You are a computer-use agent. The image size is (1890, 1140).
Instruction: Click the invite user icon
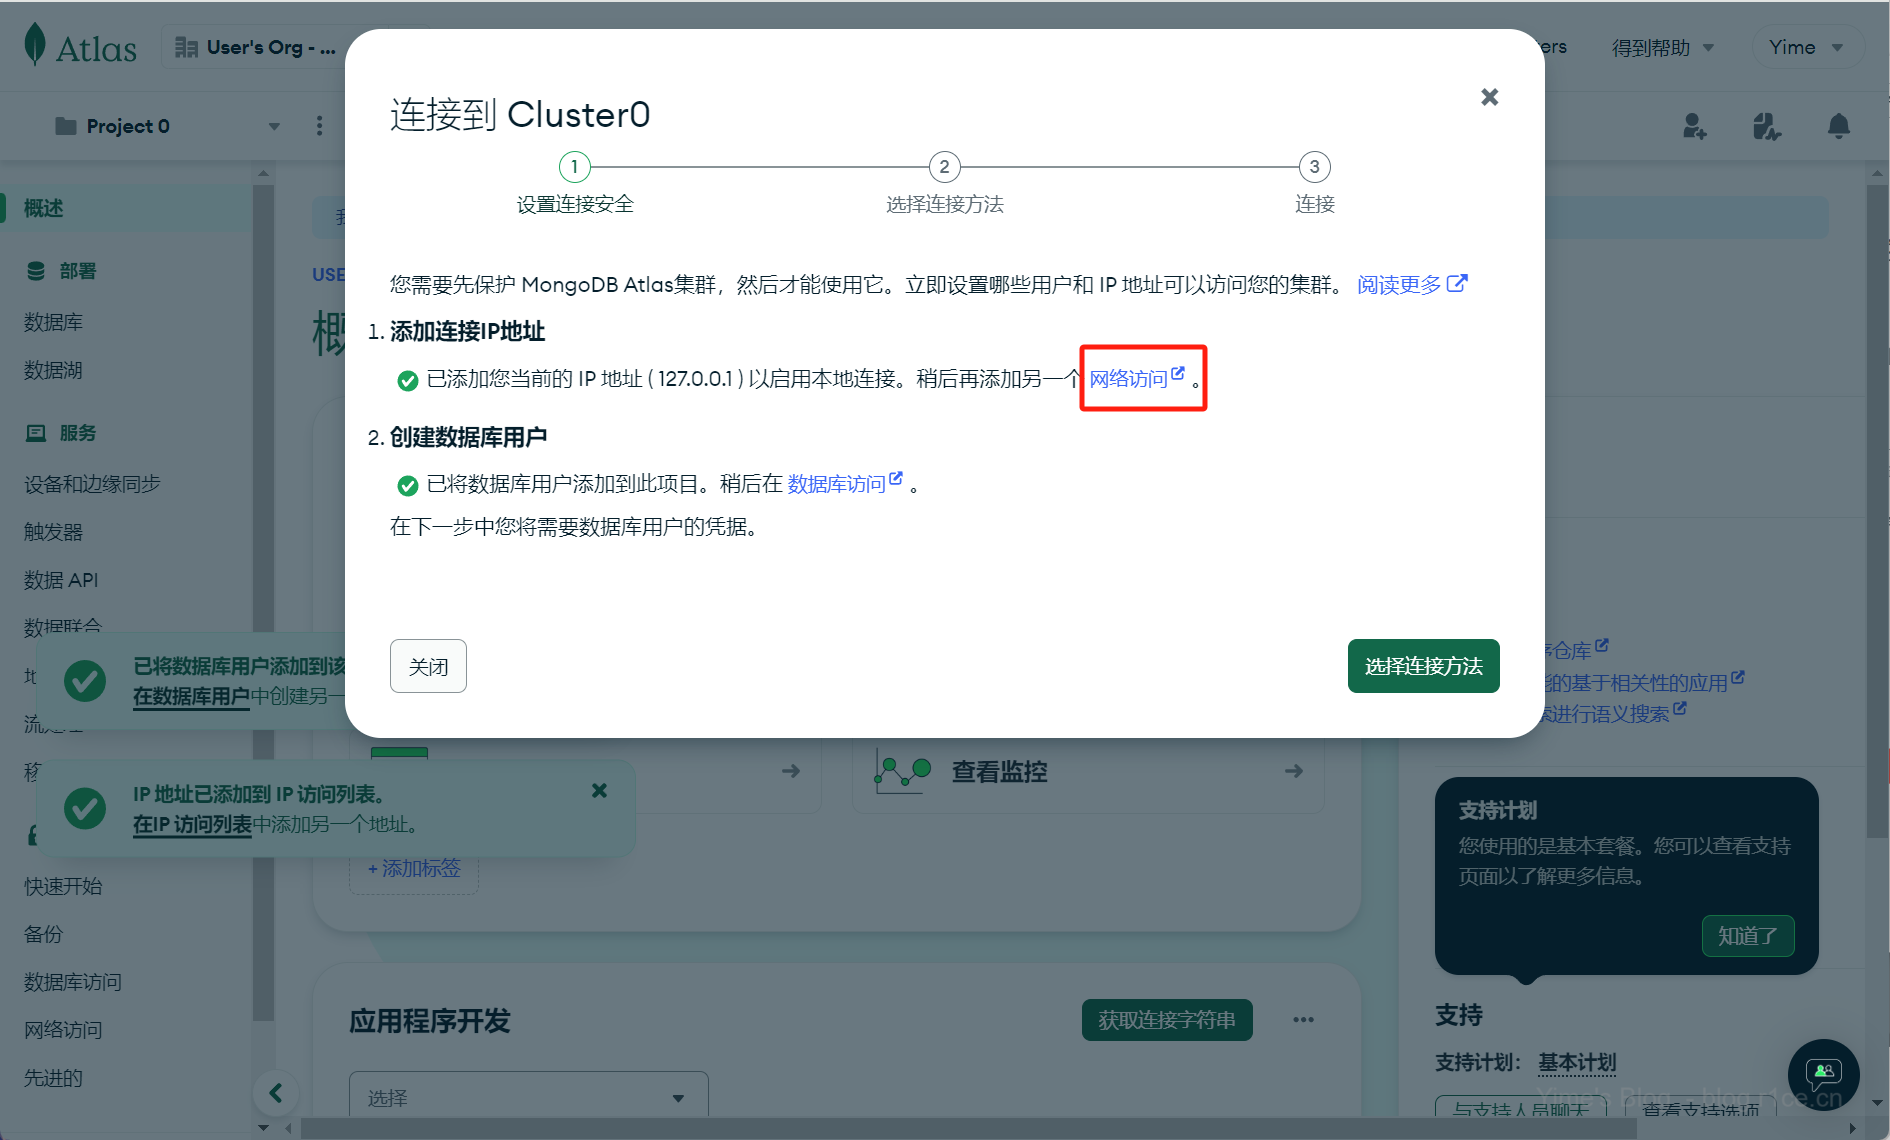[x=1694, y=126]
